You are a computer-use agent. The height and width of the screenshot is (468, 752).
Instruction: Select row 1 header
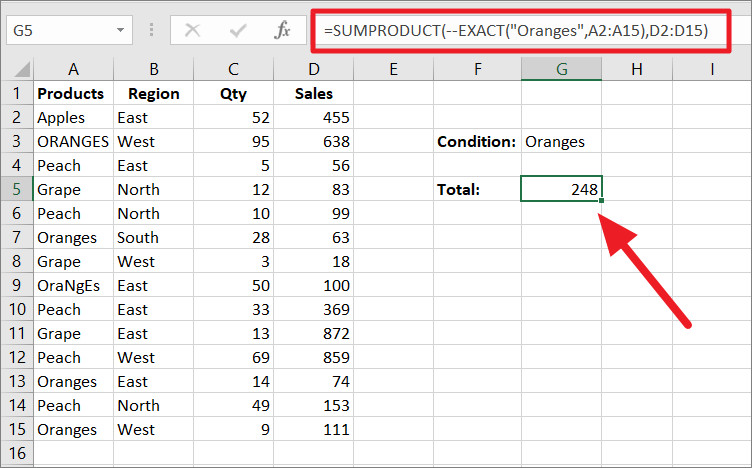[x=17, y=93]
